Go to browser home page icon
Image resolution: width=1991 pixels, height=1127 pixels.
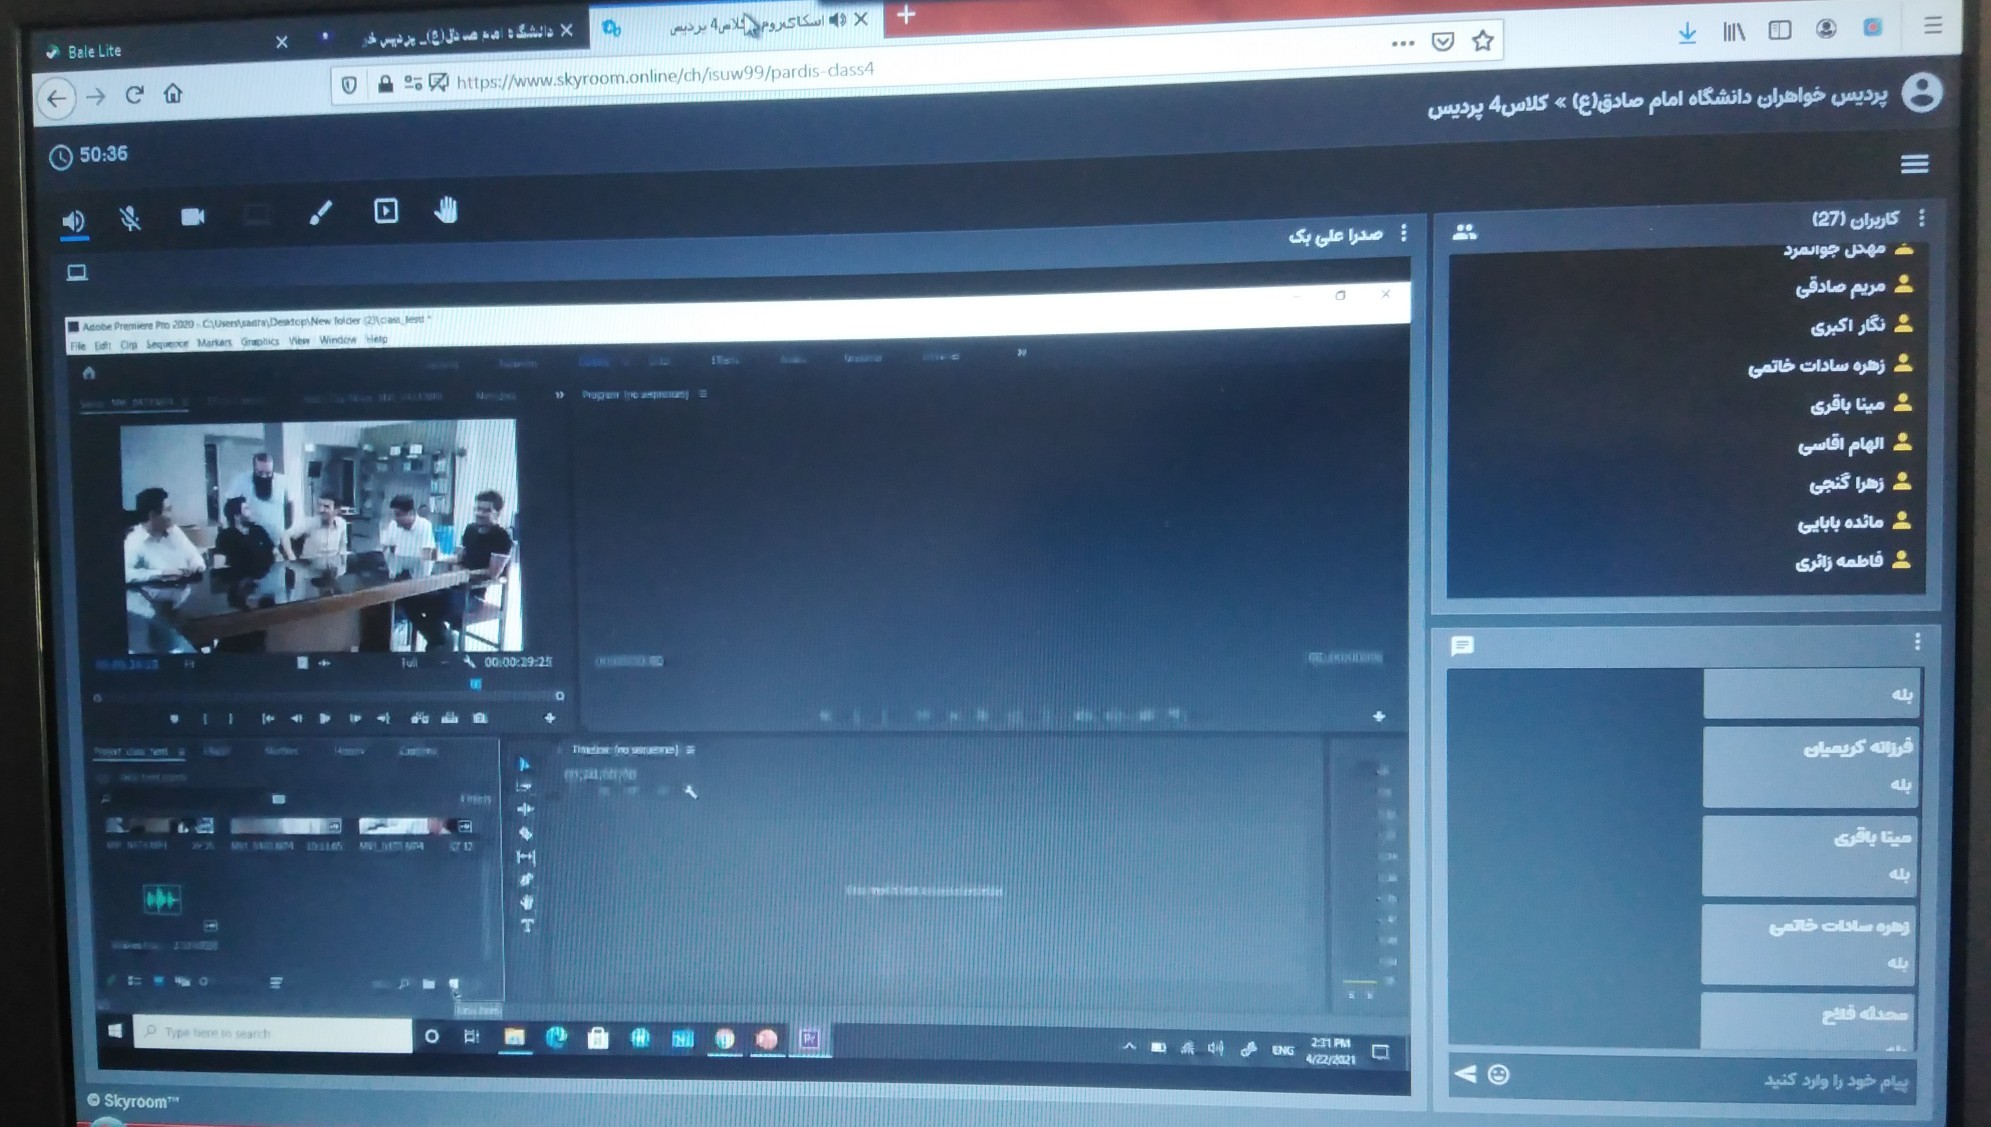click(173, 93)
